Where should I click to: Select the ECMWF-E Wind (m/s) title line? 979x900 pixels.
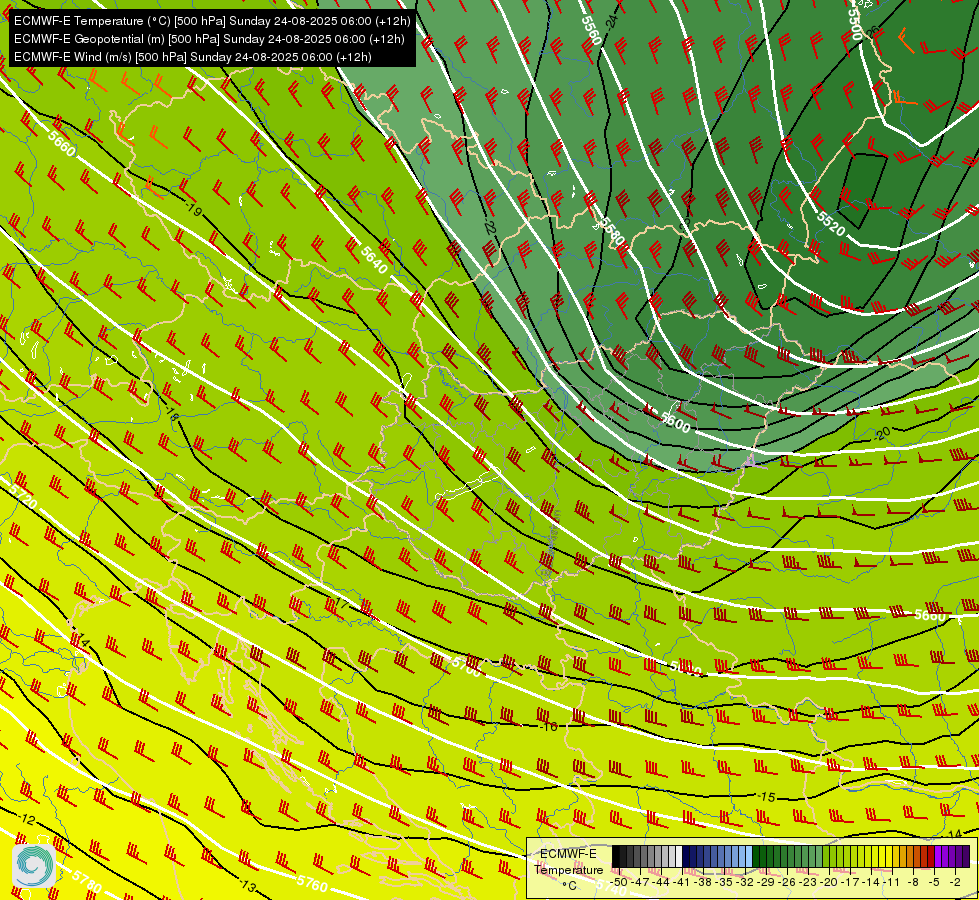click(x=192, y=57)
